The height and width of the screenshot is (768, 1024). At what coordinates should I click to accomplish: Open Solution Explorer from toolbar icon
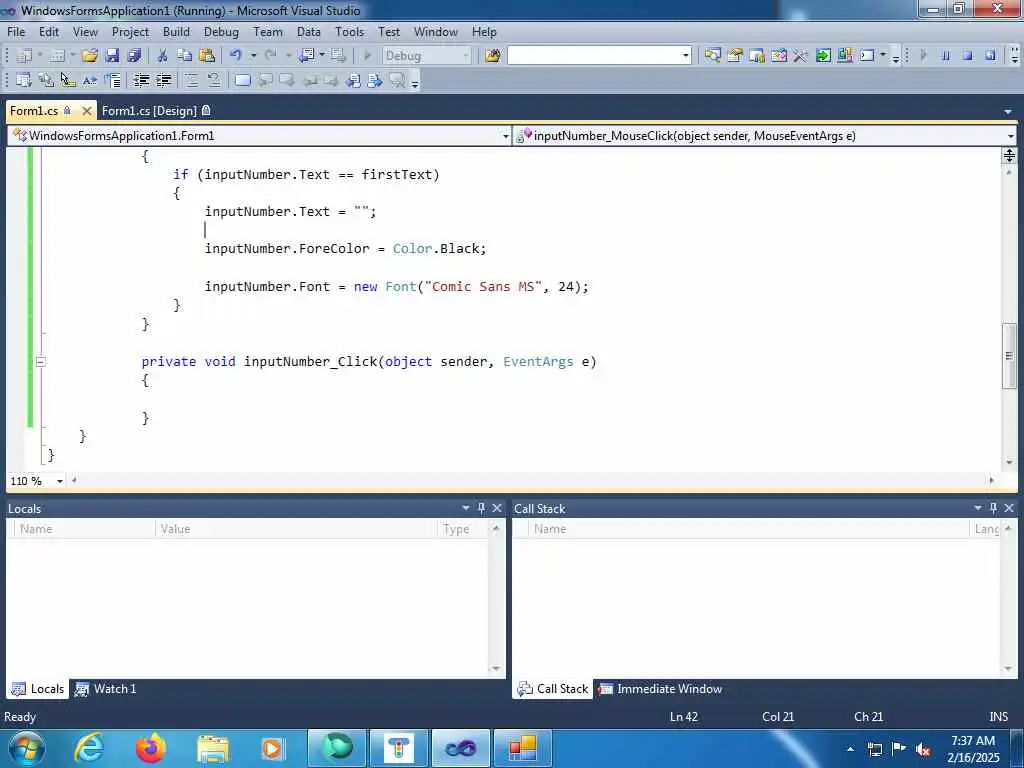(712, 56)
